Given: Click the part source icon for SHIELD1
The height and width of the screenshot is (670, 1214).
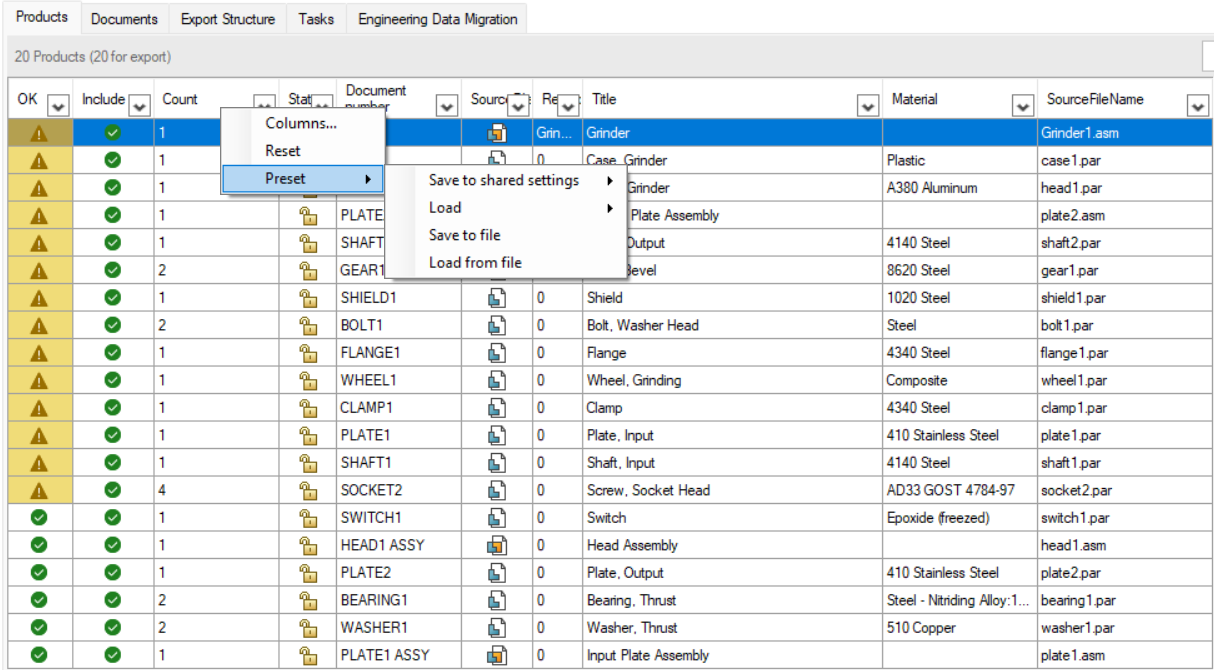Looking at the screenshot, I should point(497,298).
